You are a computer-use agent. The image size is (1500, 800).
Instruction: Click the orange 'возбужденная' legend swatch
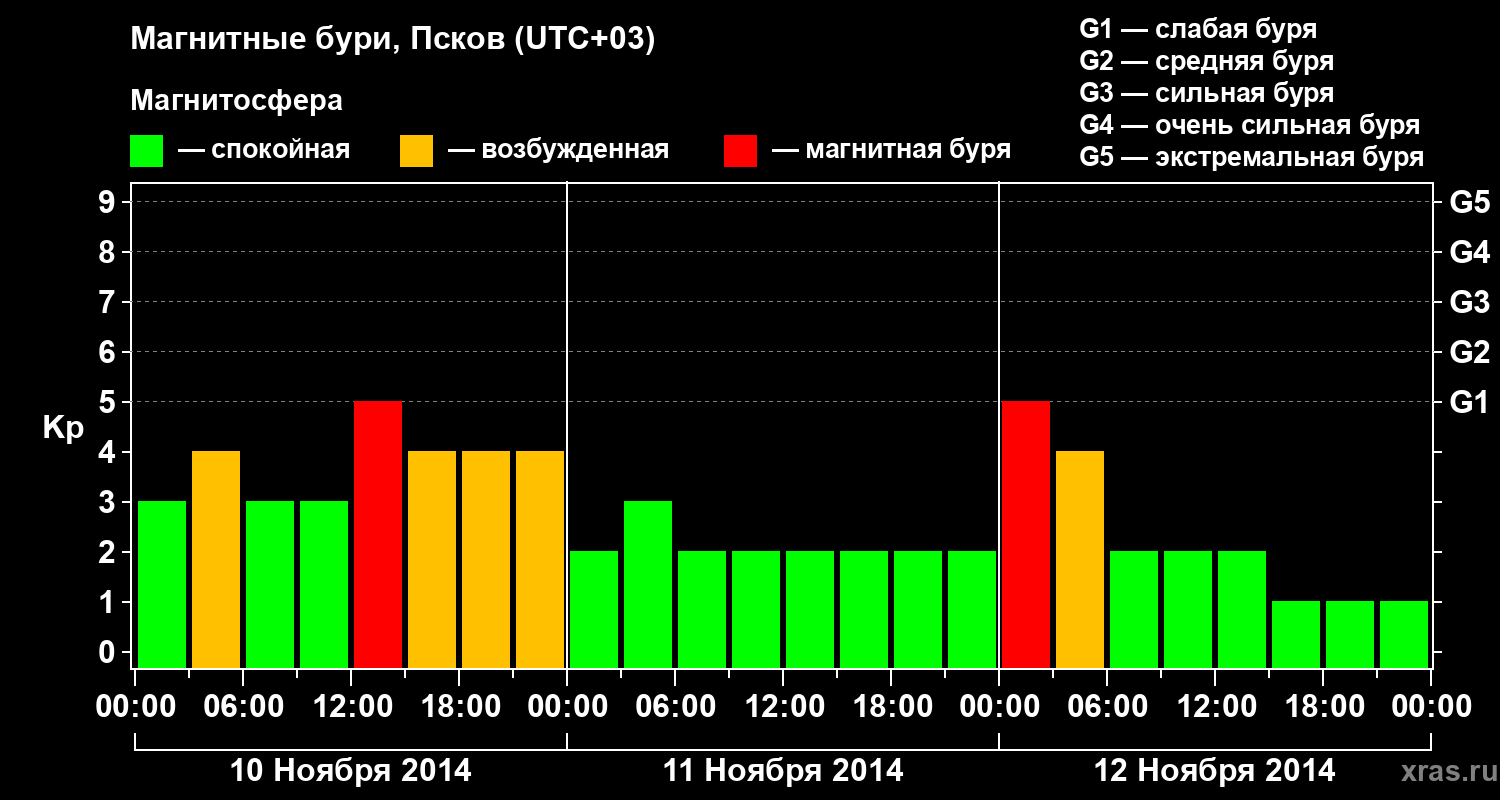click(x=416, y=150)
